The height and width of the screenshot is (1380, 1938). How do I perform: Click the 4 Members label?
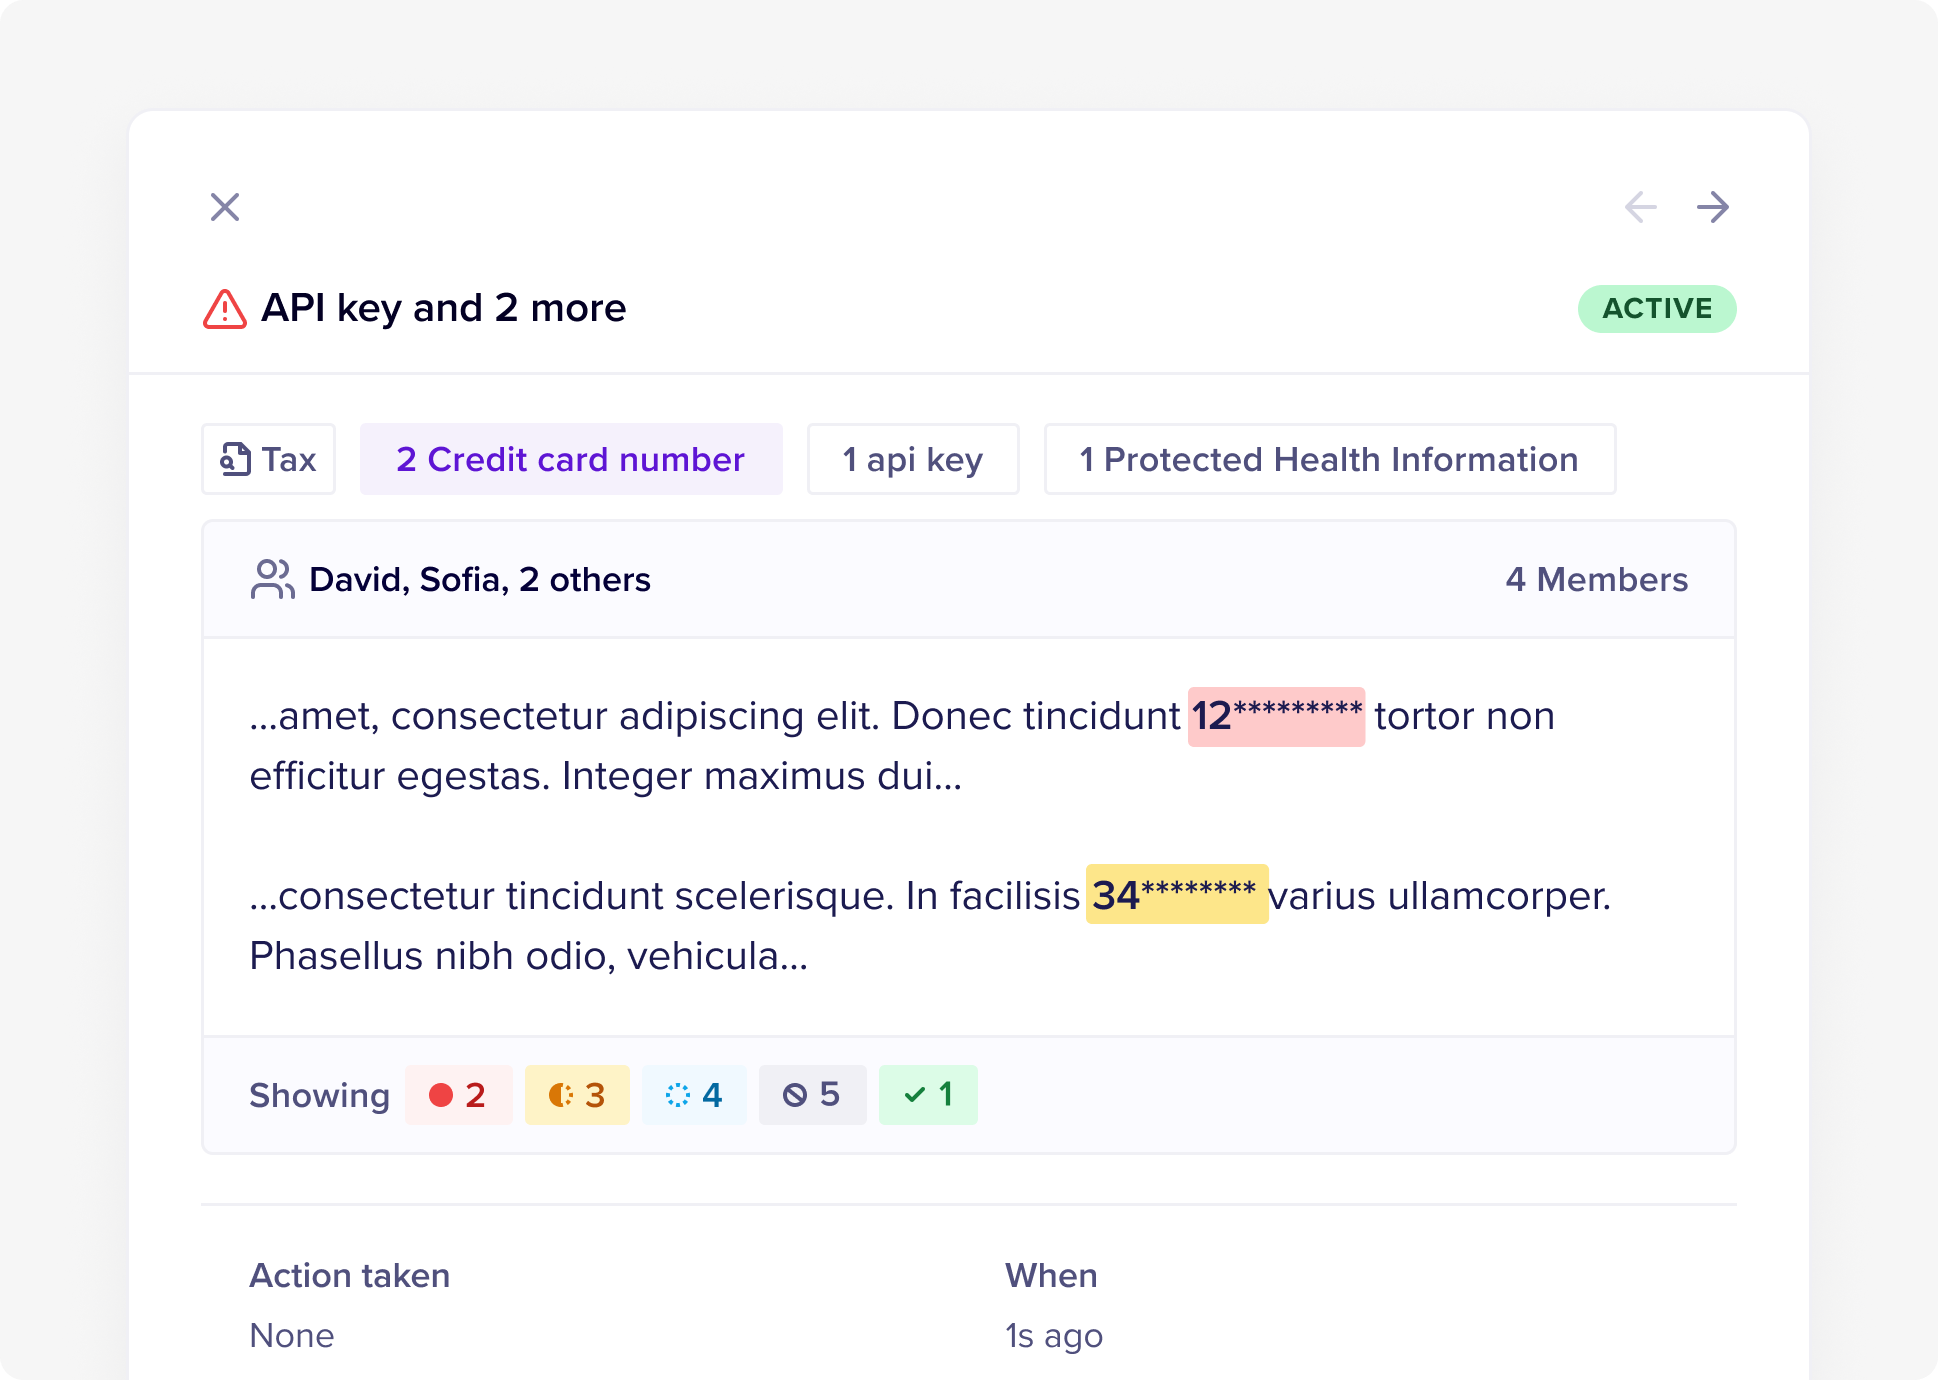pyautogui.click(x=1596, y=579)
